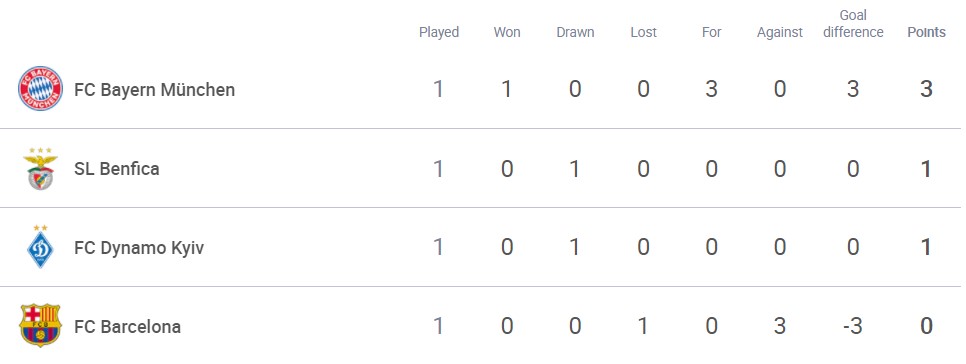Viewport: 966px width, 364px height.
Task: Click Barcelona's goal difference value -3
Action: 853,326
